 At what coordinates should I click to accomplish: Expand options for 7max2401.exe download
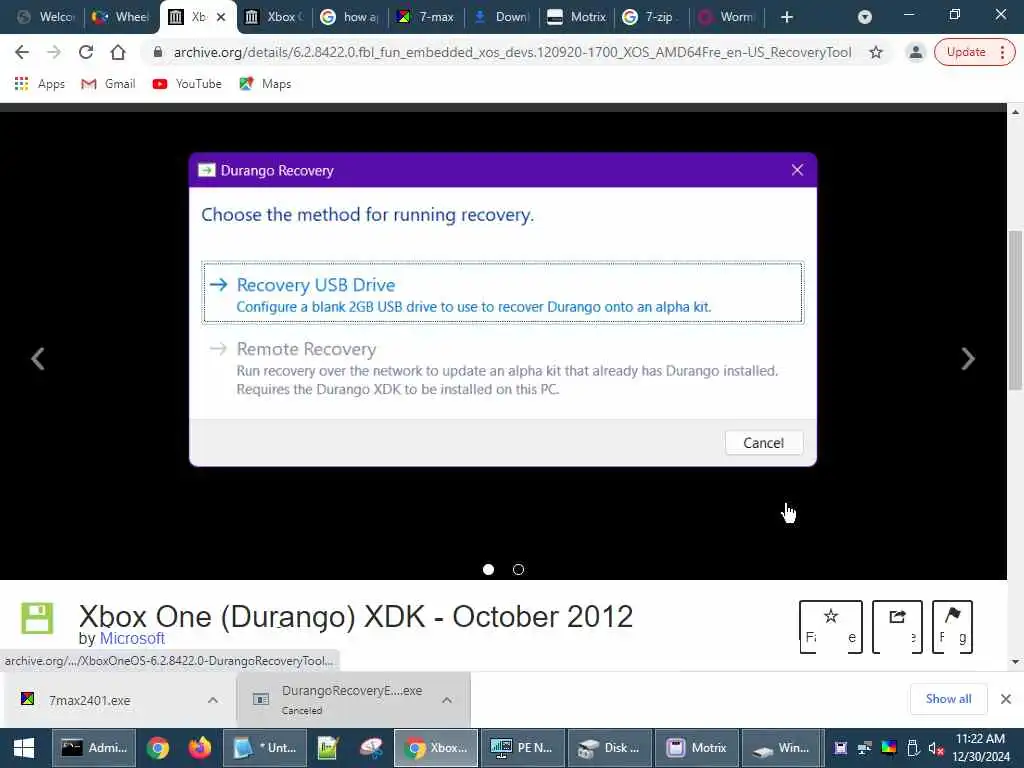(213, 700)
